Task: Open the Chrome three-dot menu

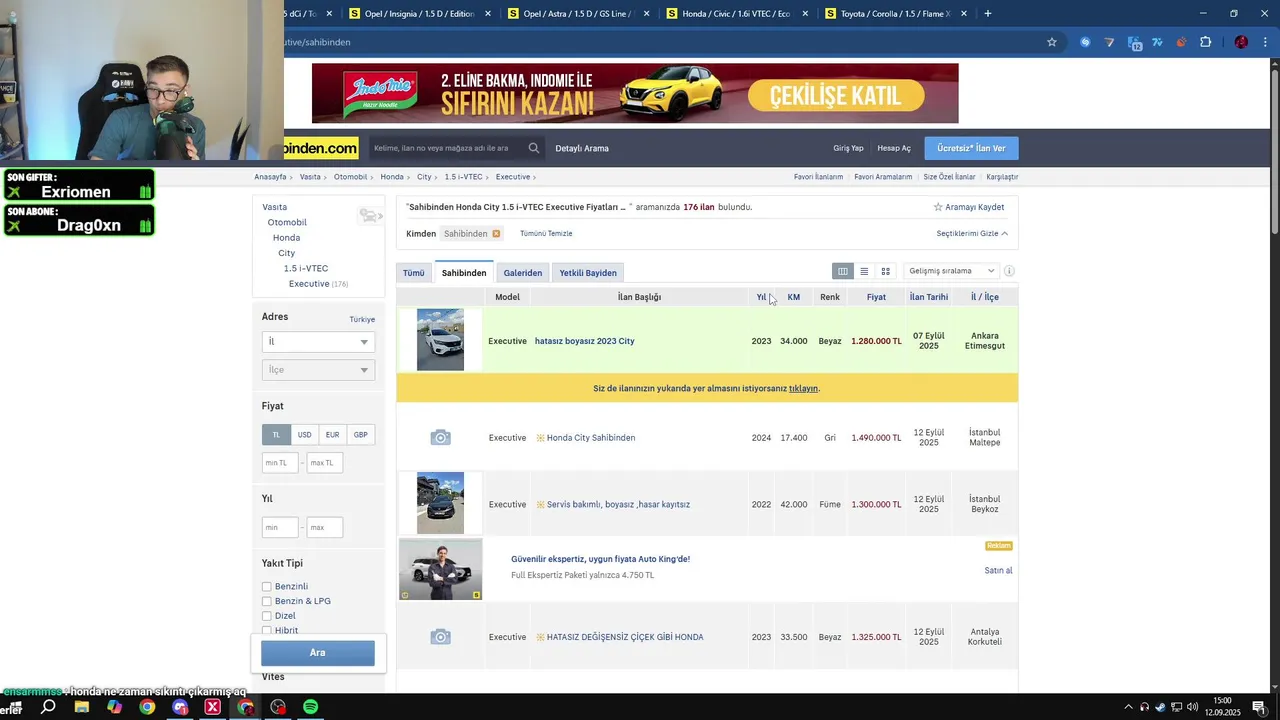Action: click(1265, 42)
